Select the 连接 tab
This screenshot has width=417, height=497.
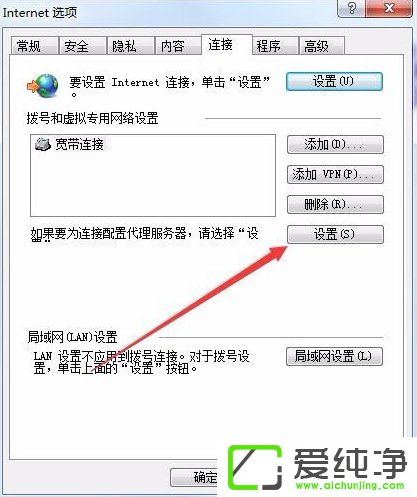click(227, 45)
